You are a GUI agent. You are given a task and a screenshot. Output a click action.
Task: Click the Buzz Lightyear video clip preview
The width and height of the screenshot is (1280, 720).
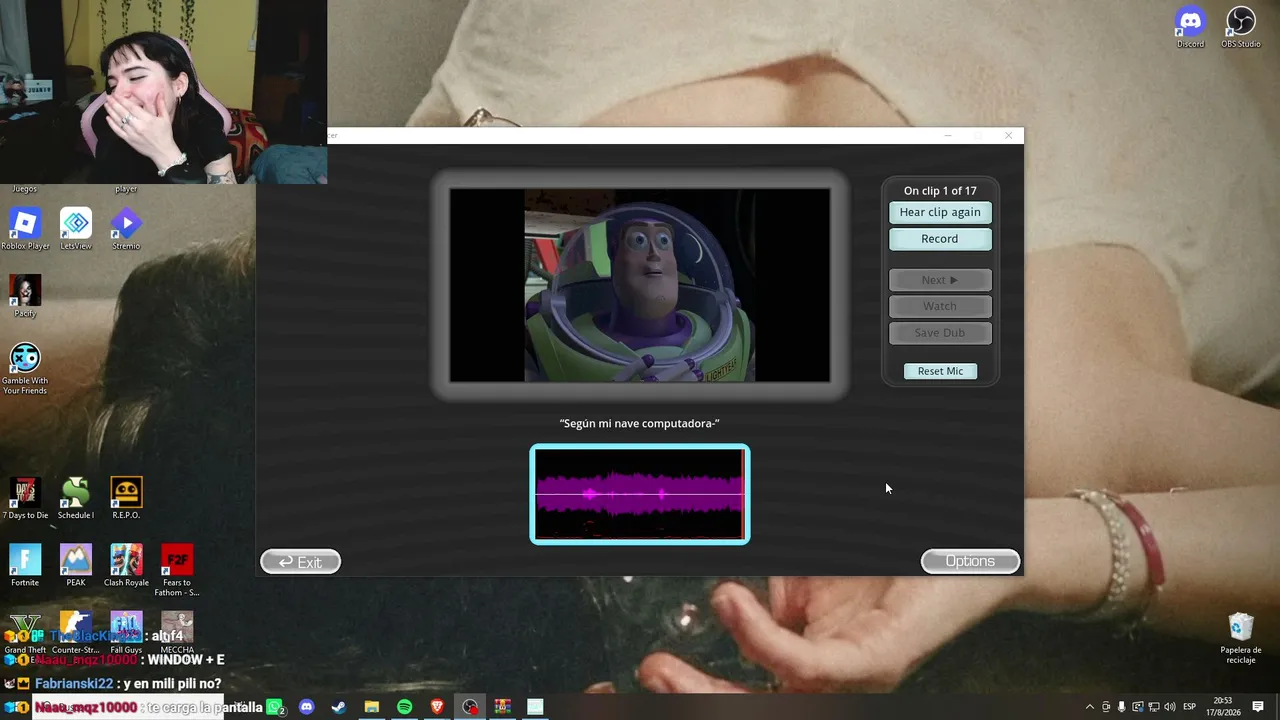point(640,285)
